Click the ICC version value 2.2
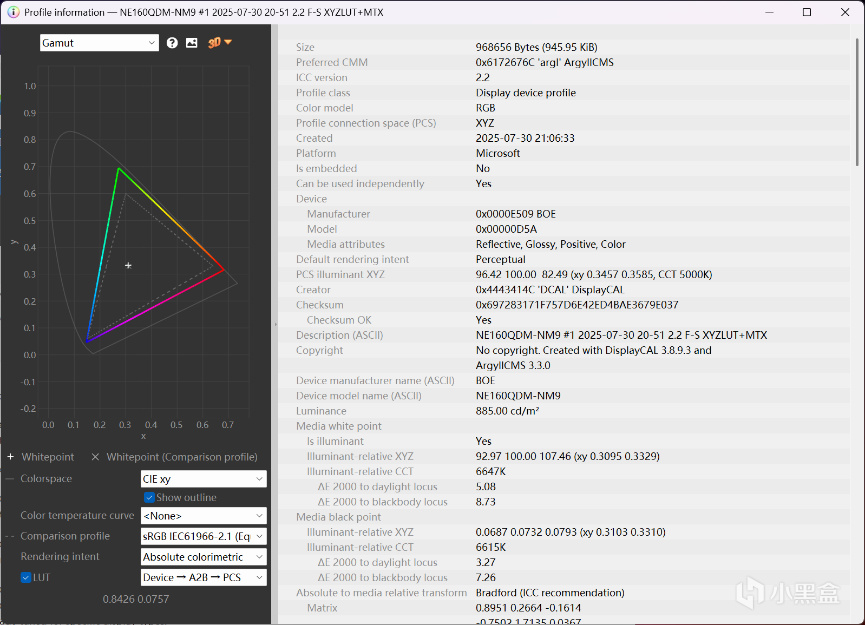This screenshot has width=865, height=625. 483,78
